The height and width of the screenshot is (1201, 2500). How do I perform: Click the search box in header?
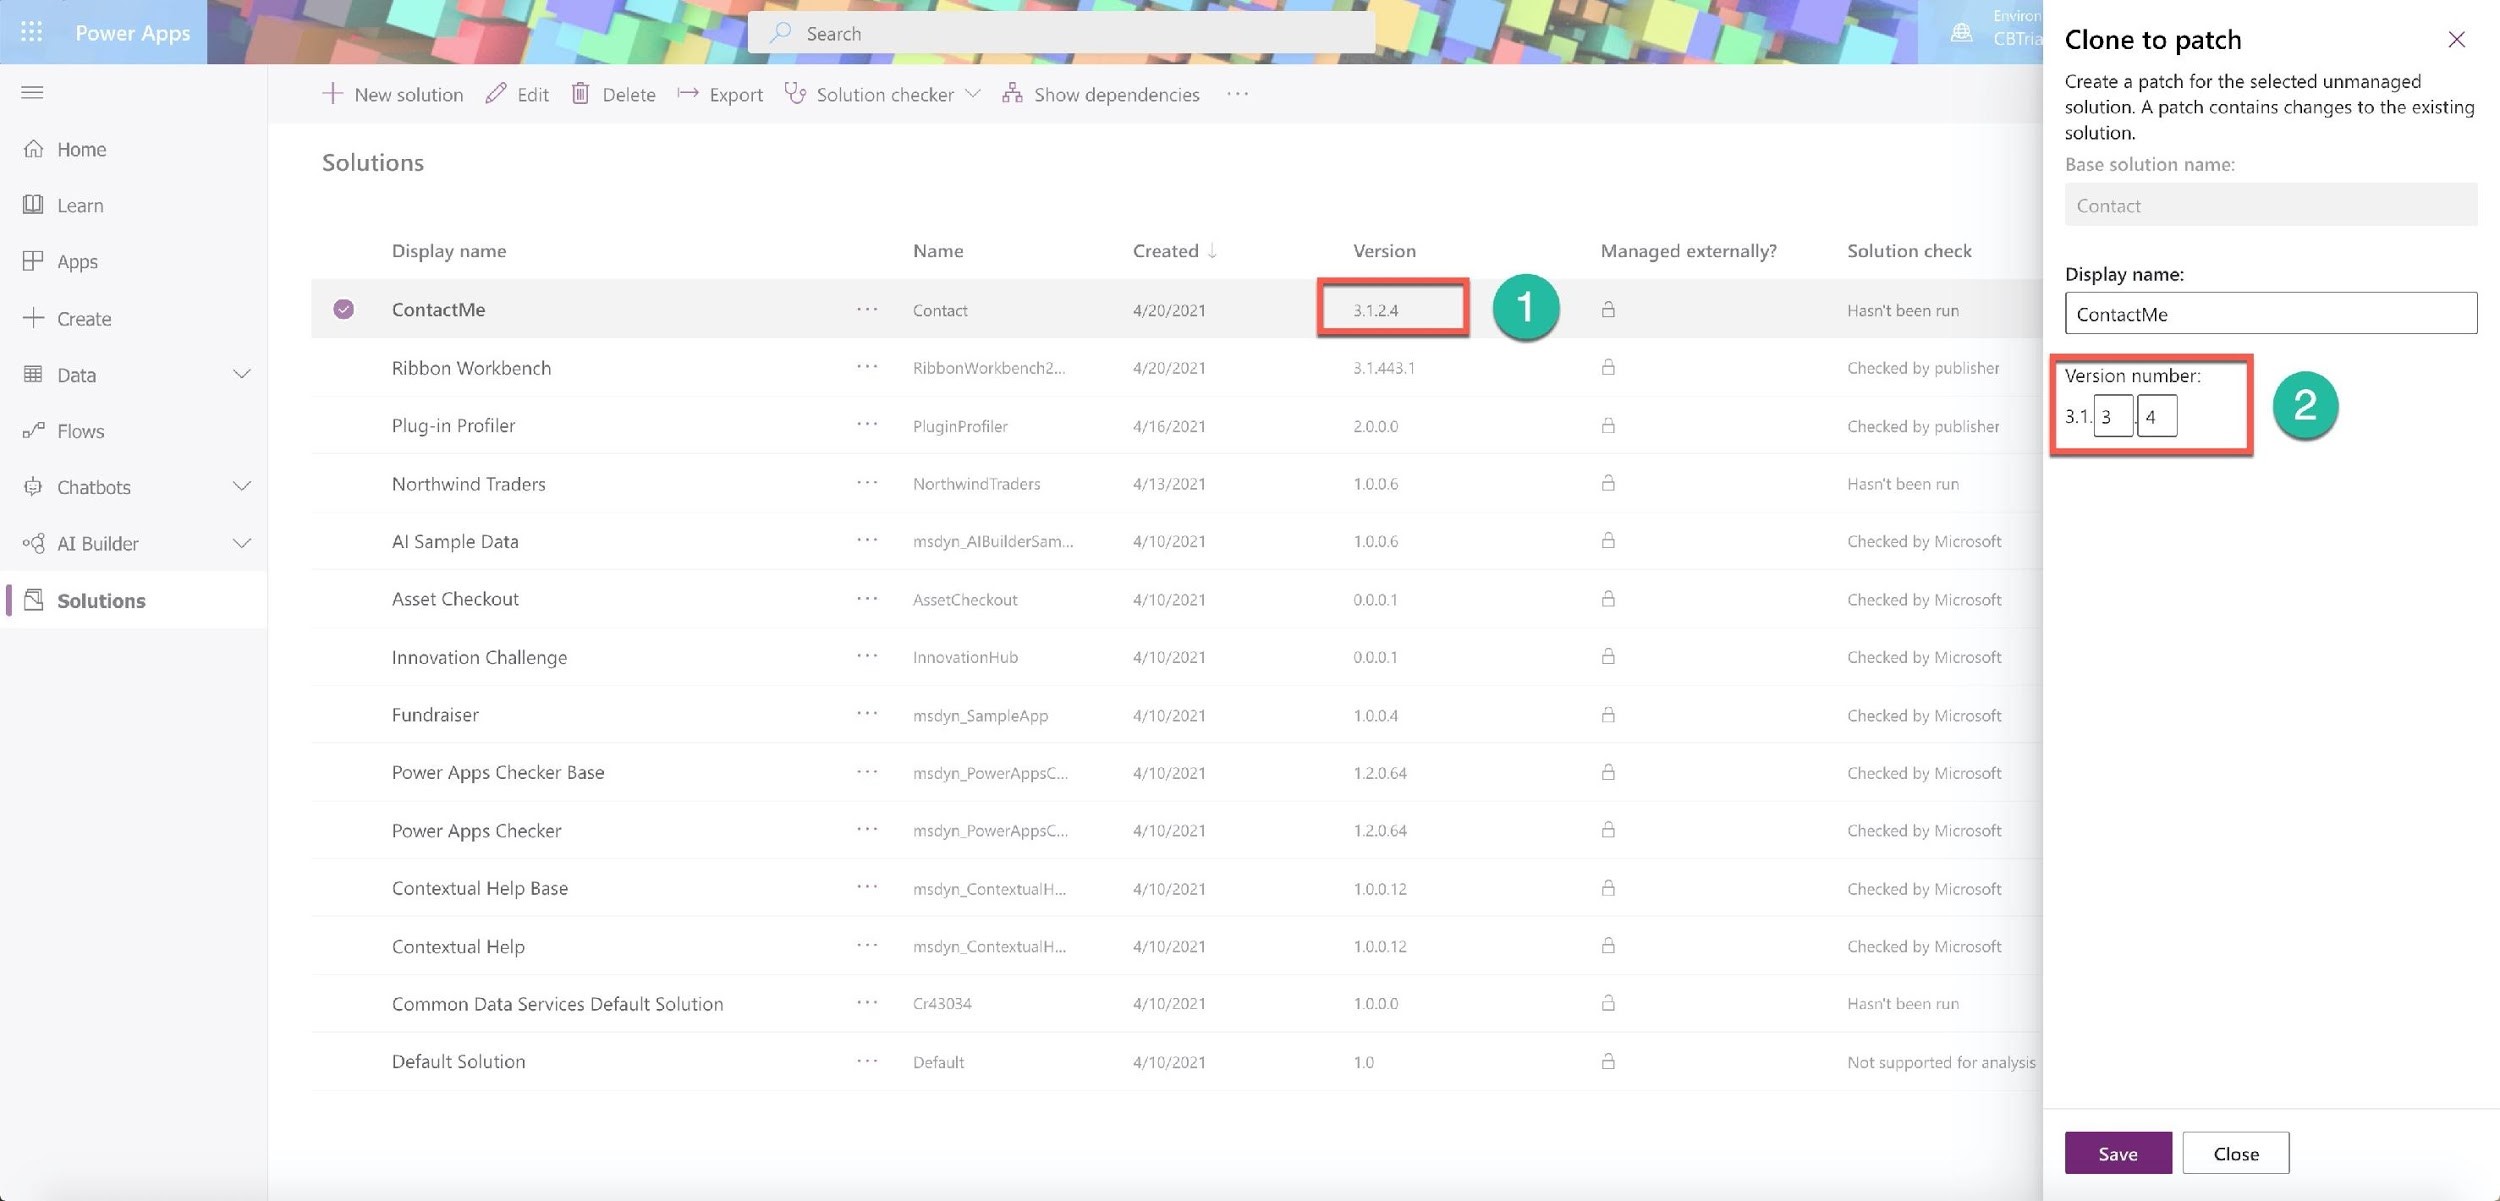[x=1061, y=33]
